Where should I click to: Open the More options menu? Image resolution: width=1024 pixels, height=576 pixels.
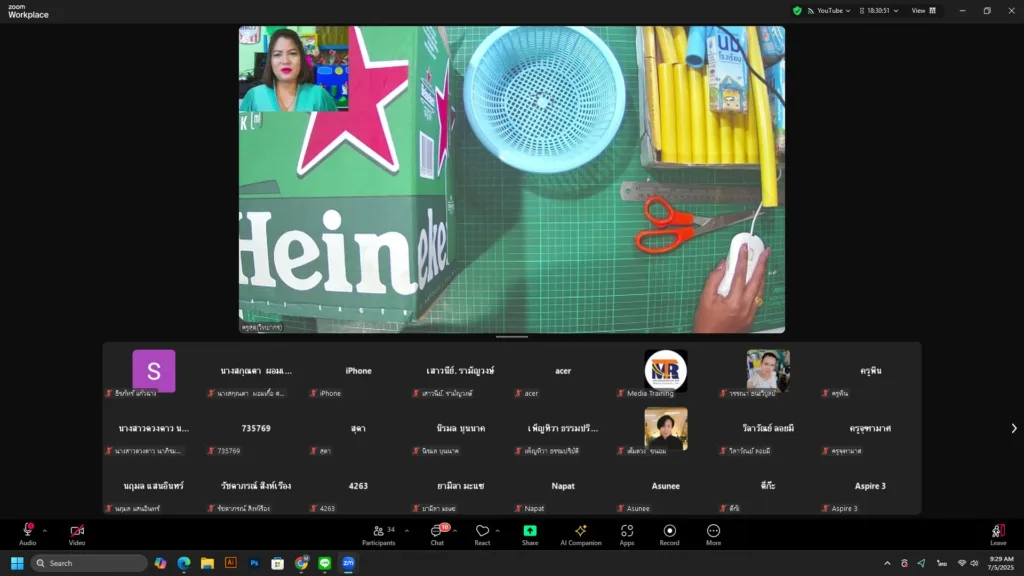tap(713, 531)
